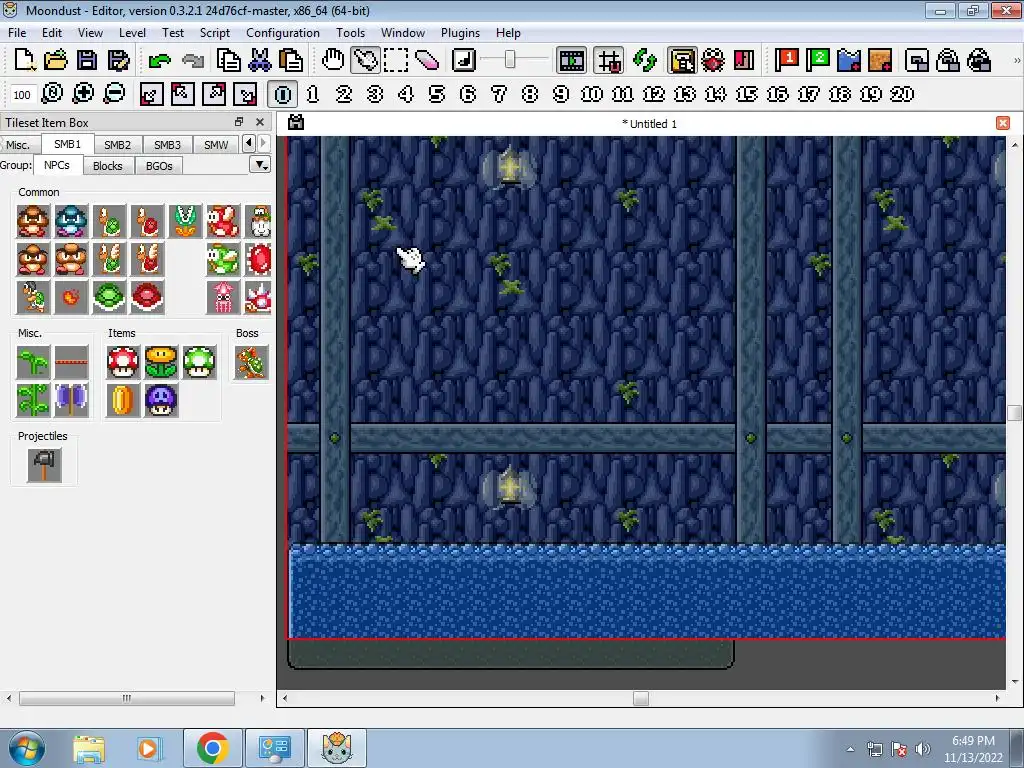Toggle the pointing-hand Selection tool
The height and width of the screenshot is (768, 1024).
click(364, 60)
